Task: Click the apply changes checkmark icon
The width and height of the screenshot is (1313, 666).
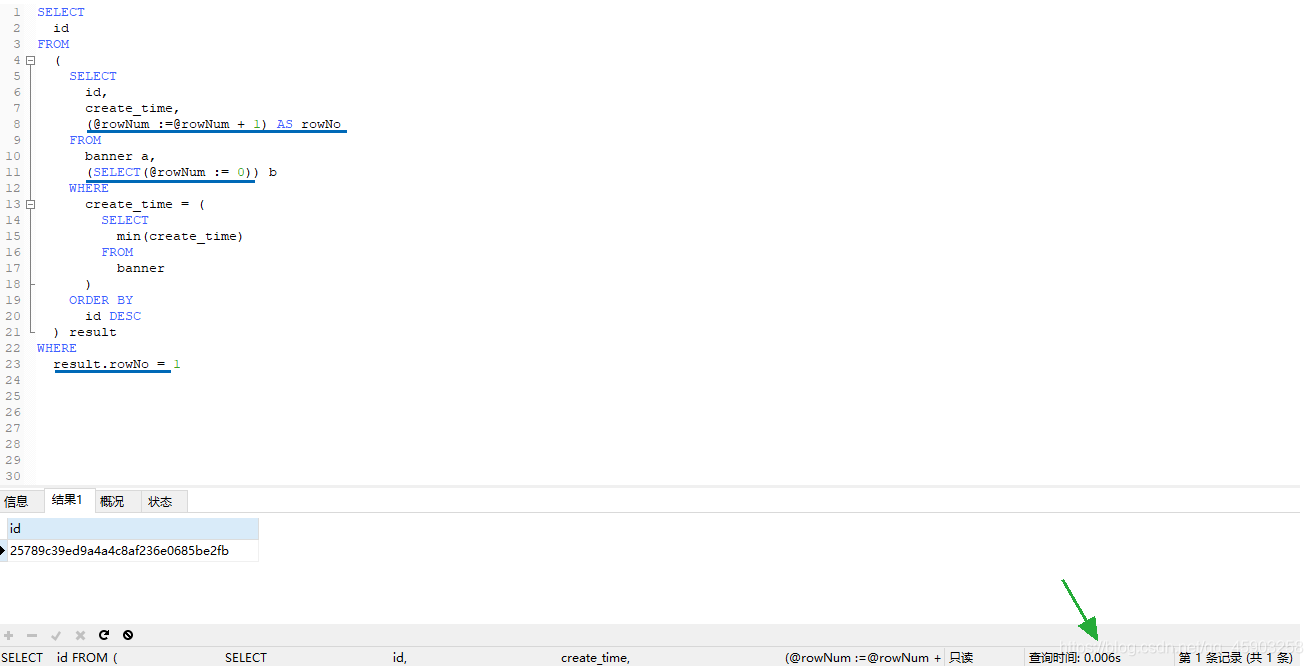Action: click(x=57, y=635)
